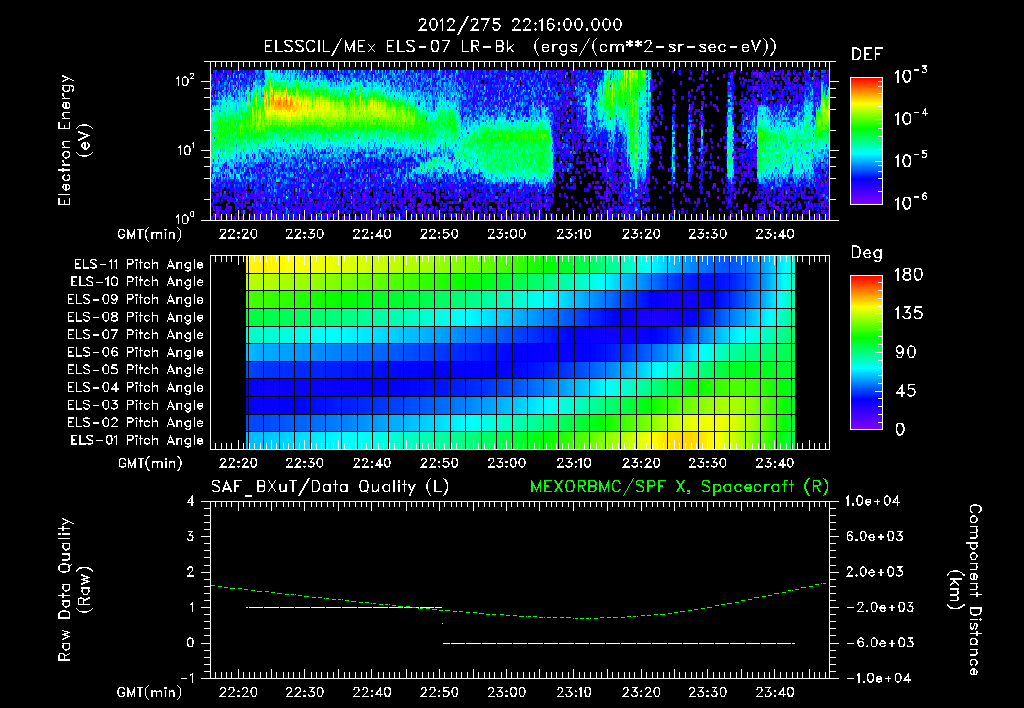Click the 10^-4 value on DEF colorbar

910,118
